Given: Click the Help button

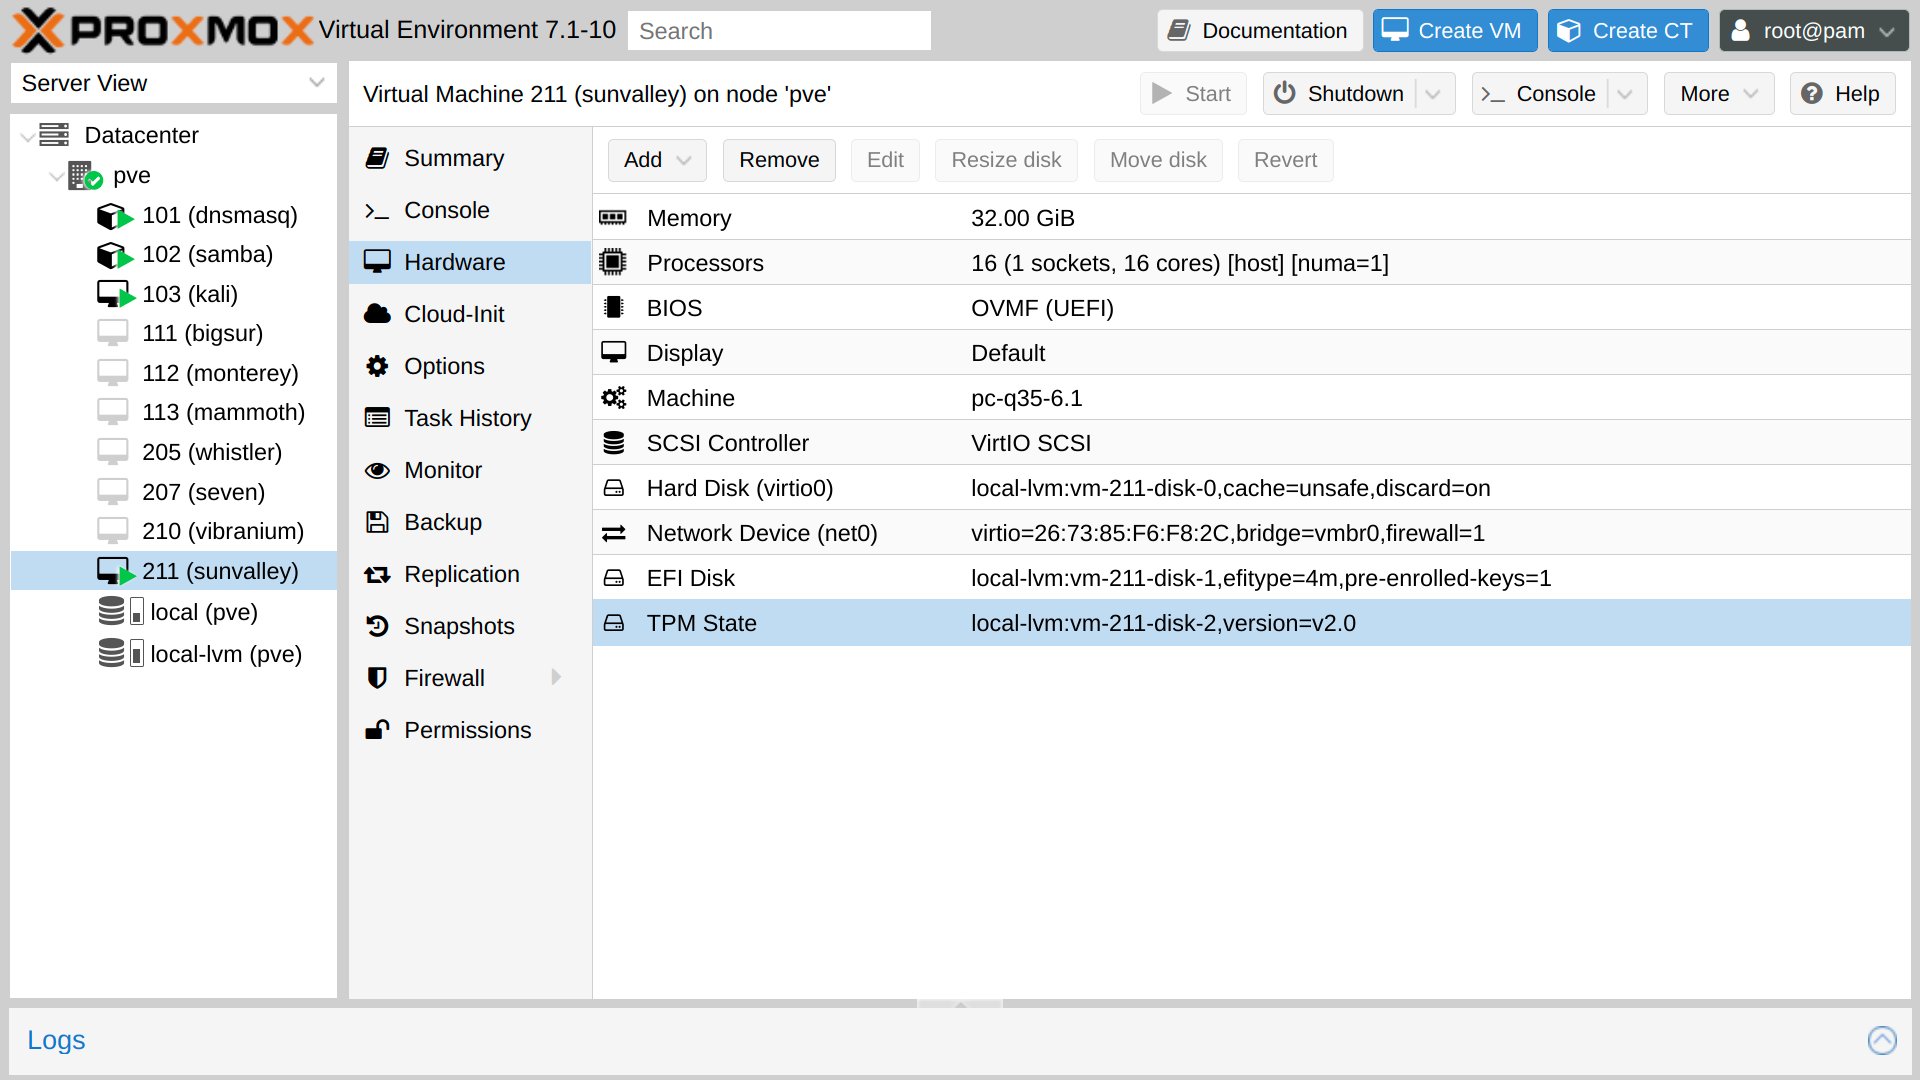Looking at the screenshot, I should click(1842, 94).
